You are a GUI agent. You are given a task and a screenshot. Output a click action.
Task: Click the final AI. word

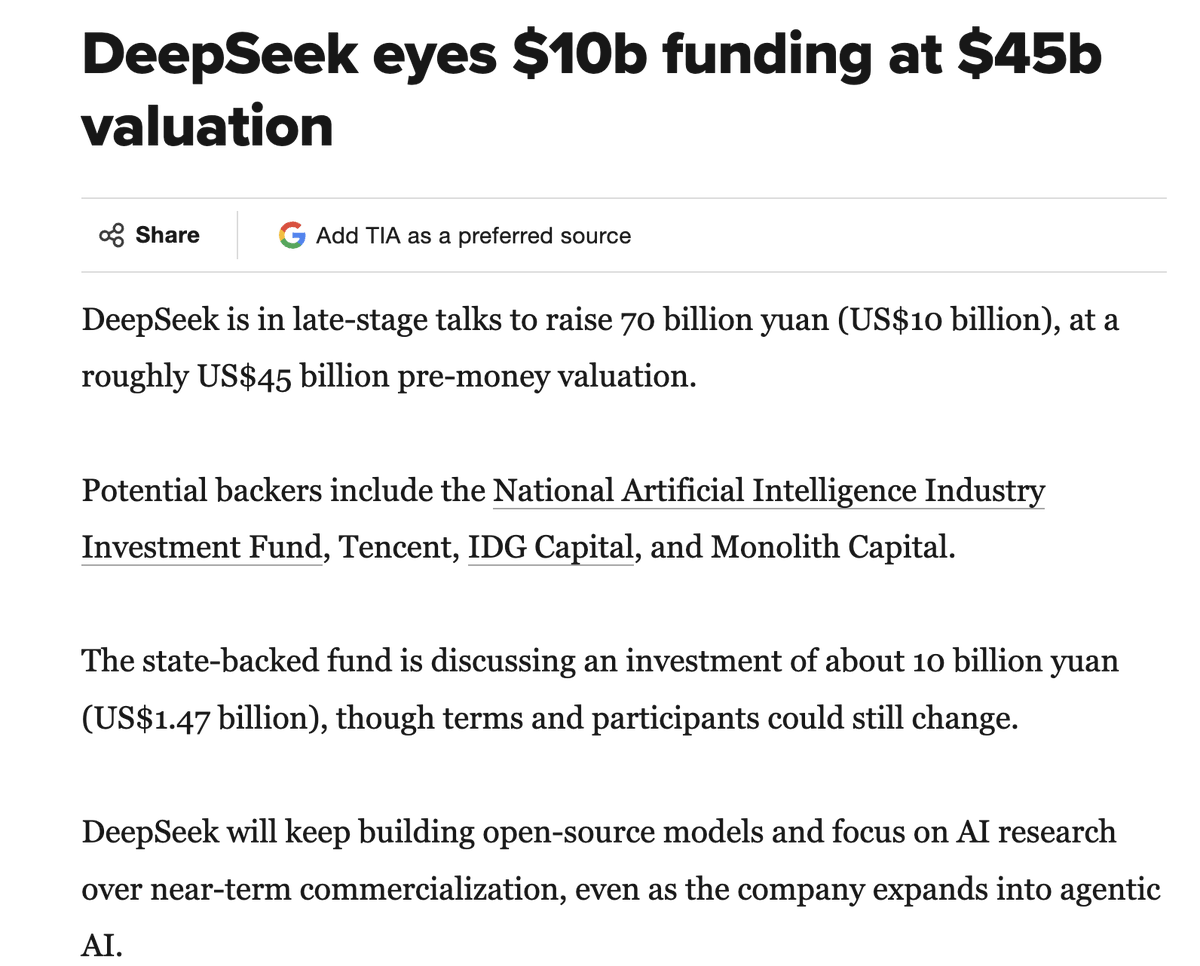click(x=101, y=946)
